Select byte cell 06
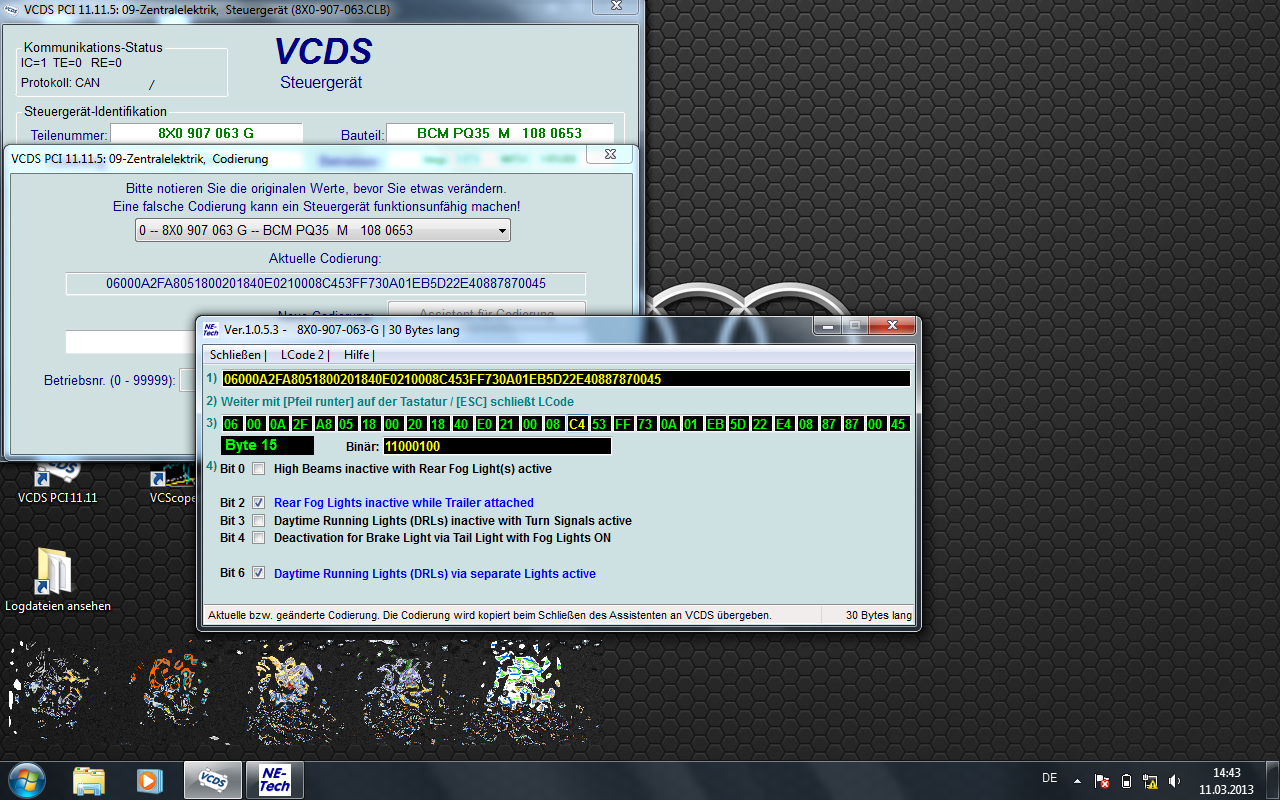Image resolution: width=1280 pixels, height=800 pixels. pyautogui.click(x=231, y=424)
